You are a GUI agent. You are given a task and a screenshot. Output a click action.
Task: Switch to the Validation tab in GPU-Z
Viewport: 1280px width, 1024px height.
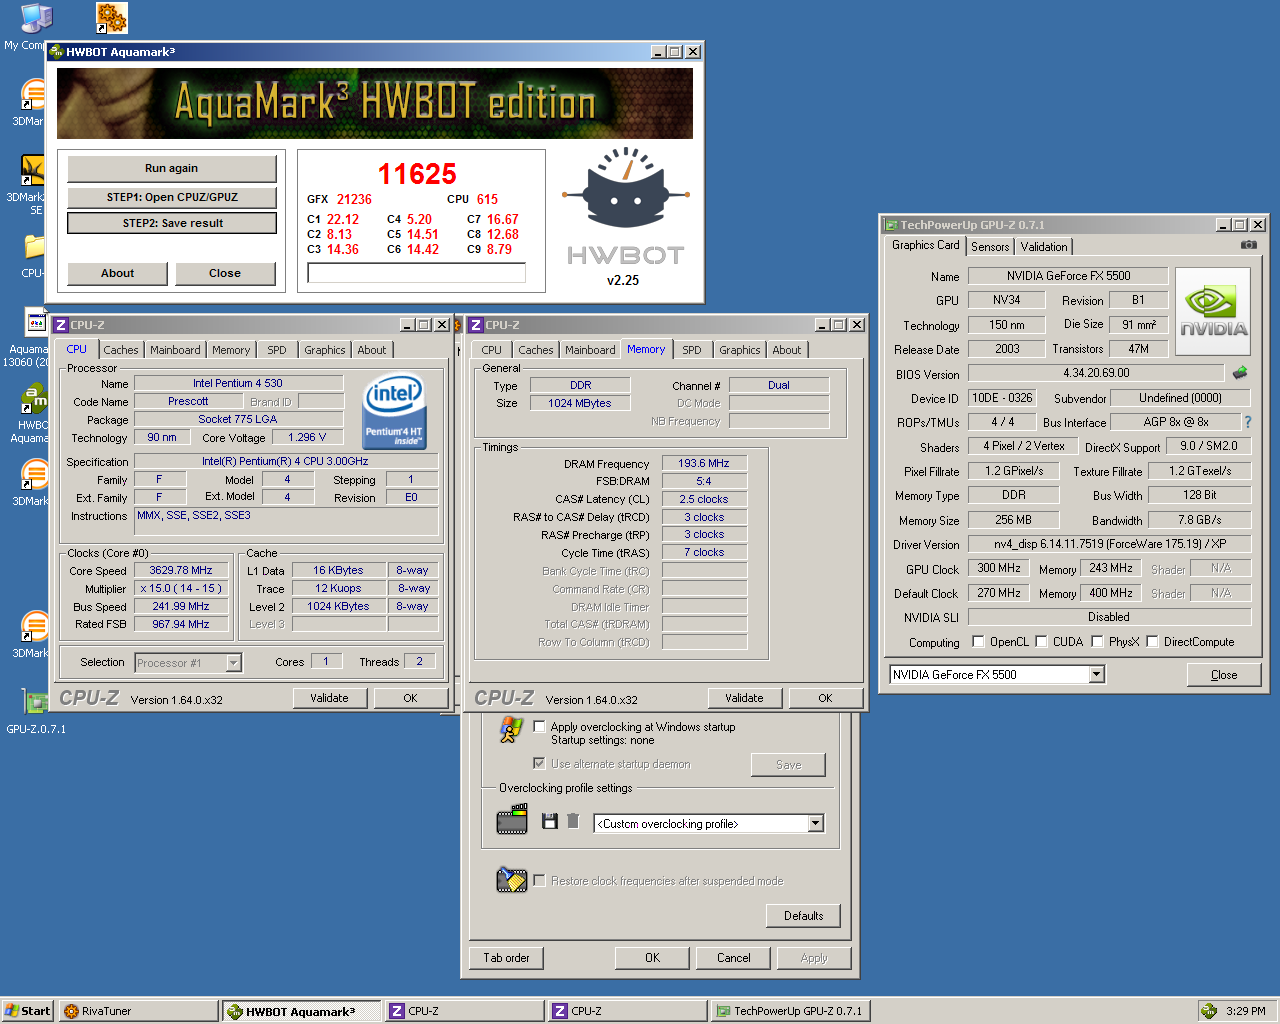(1044, 247)
